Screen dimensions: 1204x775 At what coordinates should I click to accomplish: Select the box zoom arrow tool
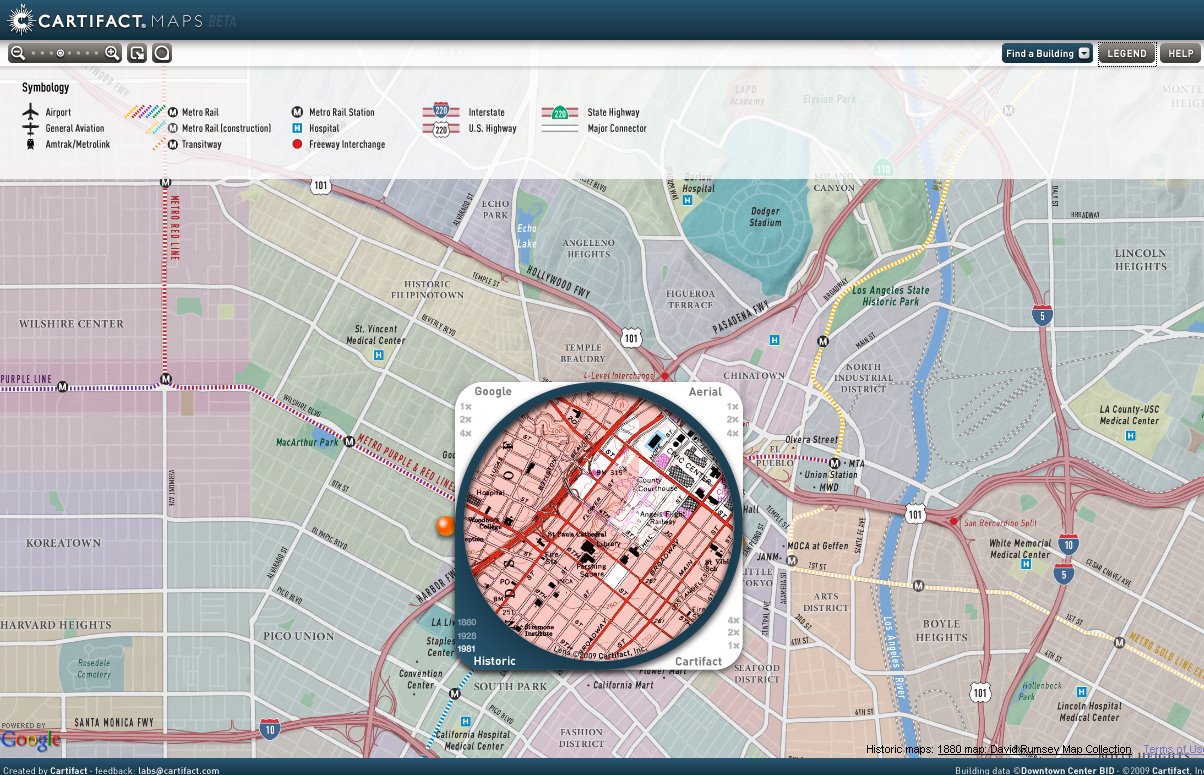click(x=138, y=53)
